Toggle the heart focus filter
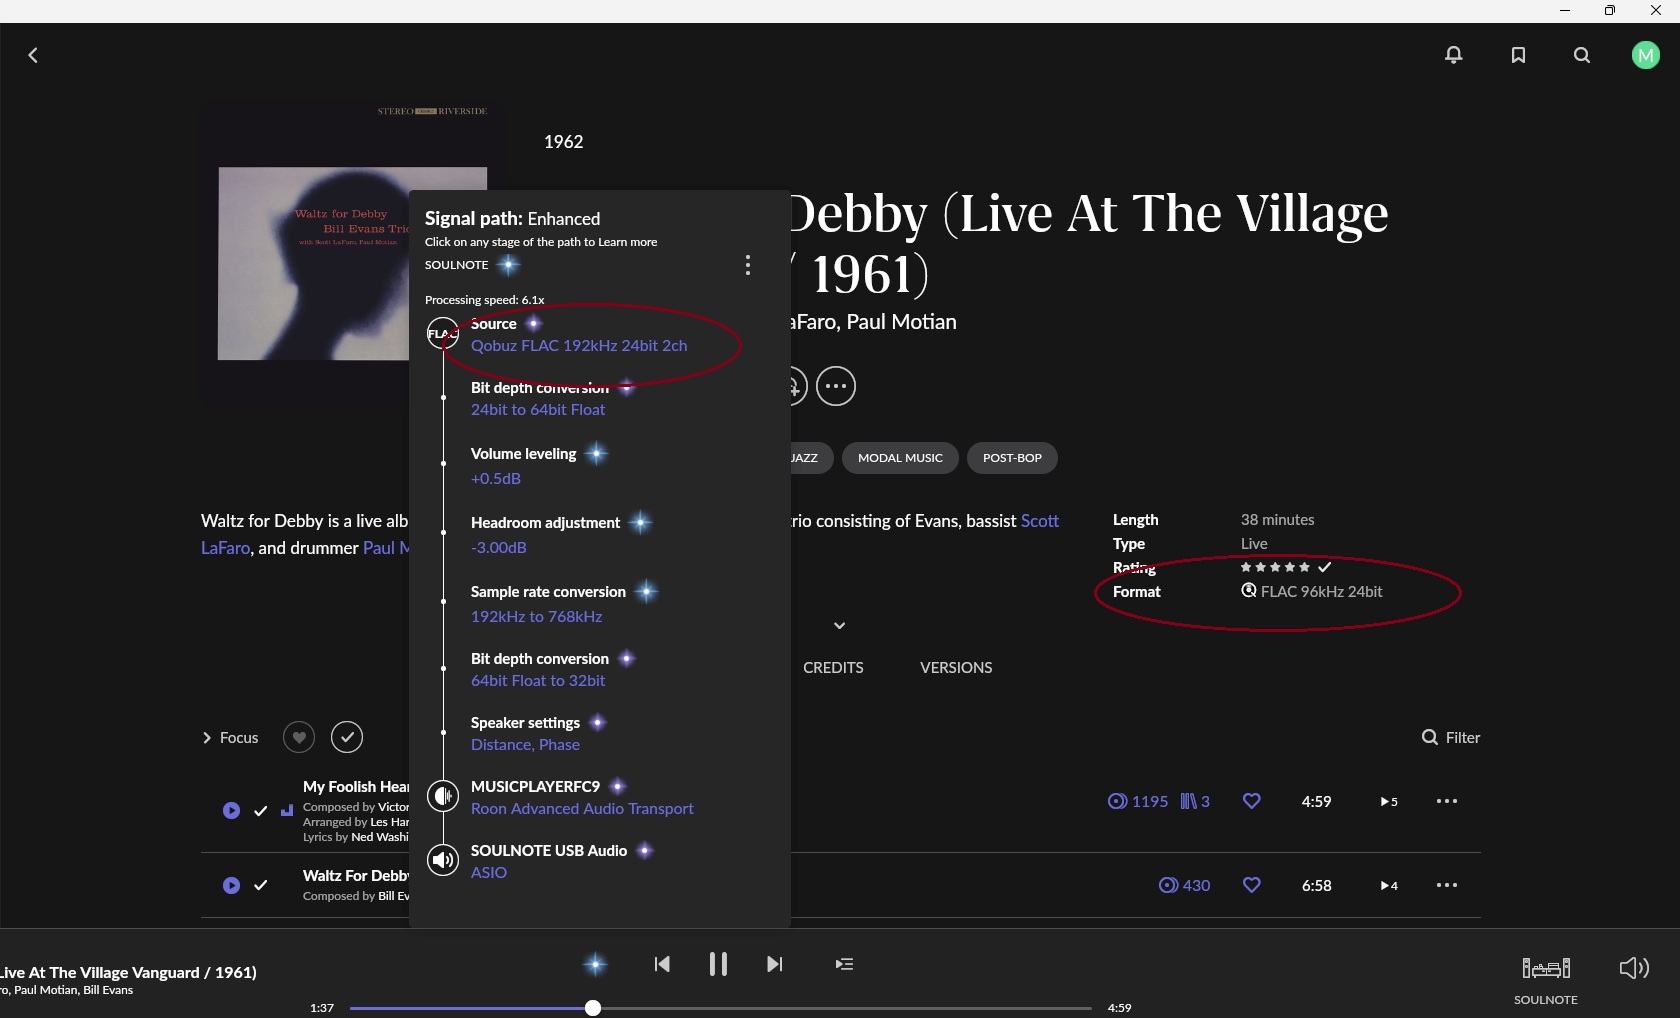 coord(299,737)
